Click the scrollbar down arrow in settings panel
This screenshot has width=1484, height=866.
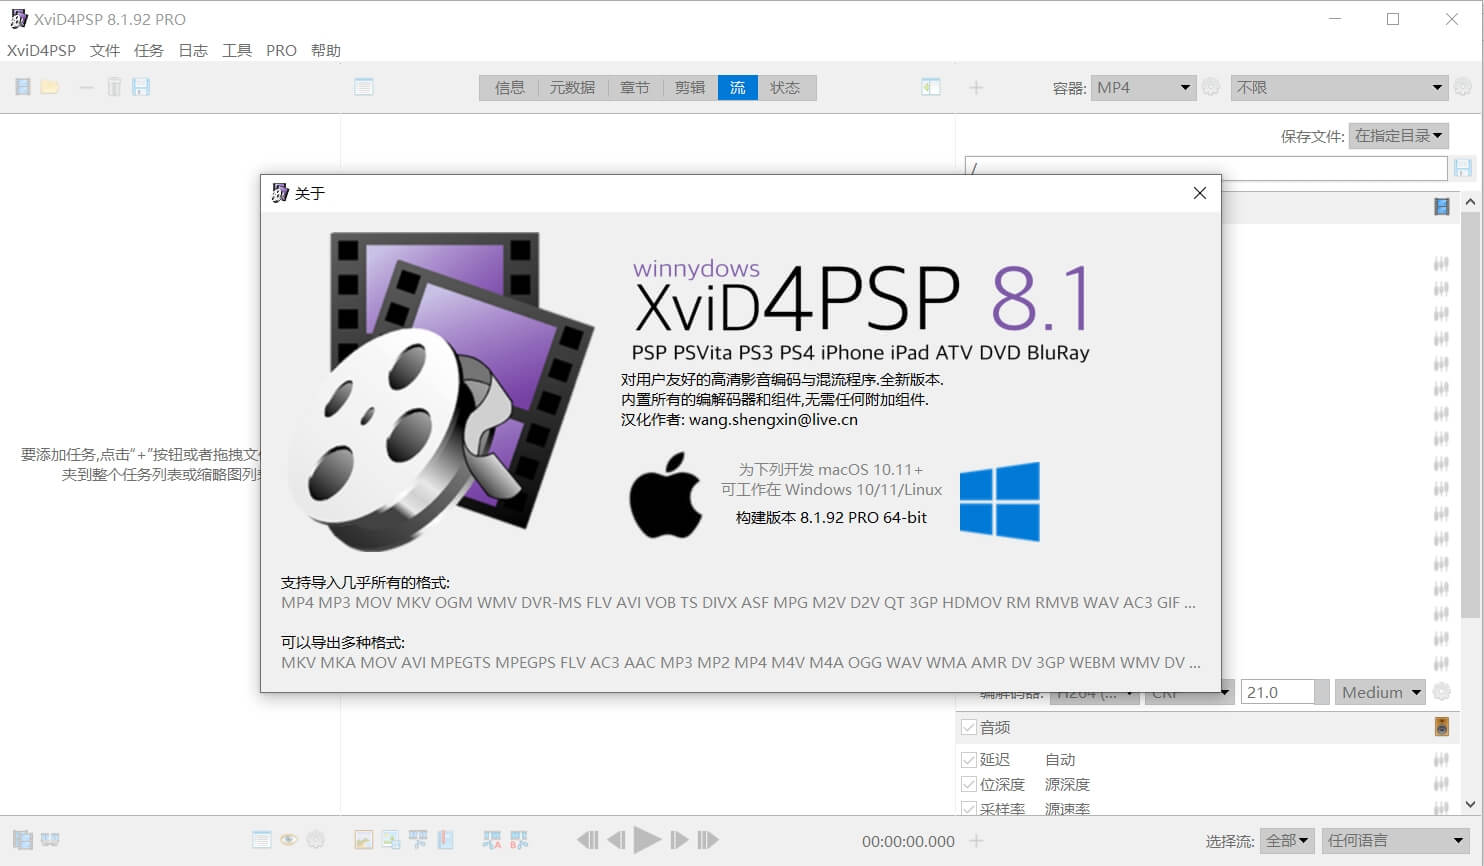coord(1470,804)
